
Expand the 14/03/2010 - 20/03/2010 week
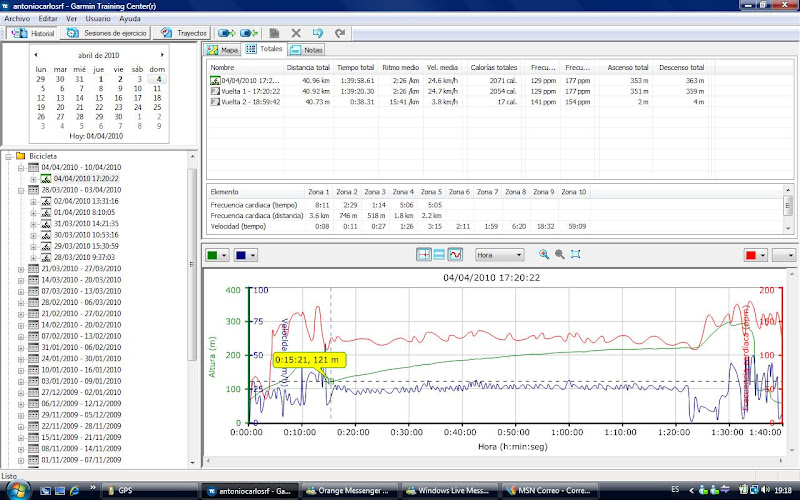(x=21, y=280)
